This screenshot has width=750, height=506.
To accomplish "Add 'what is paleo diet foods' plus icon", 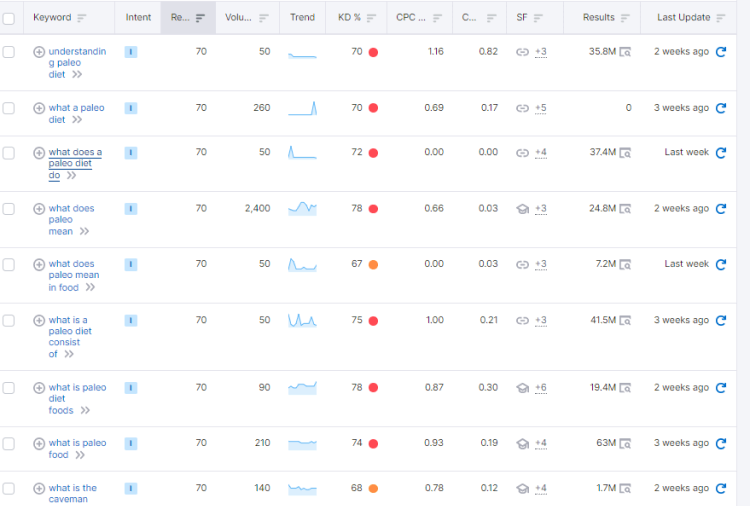I will (39, 387).
